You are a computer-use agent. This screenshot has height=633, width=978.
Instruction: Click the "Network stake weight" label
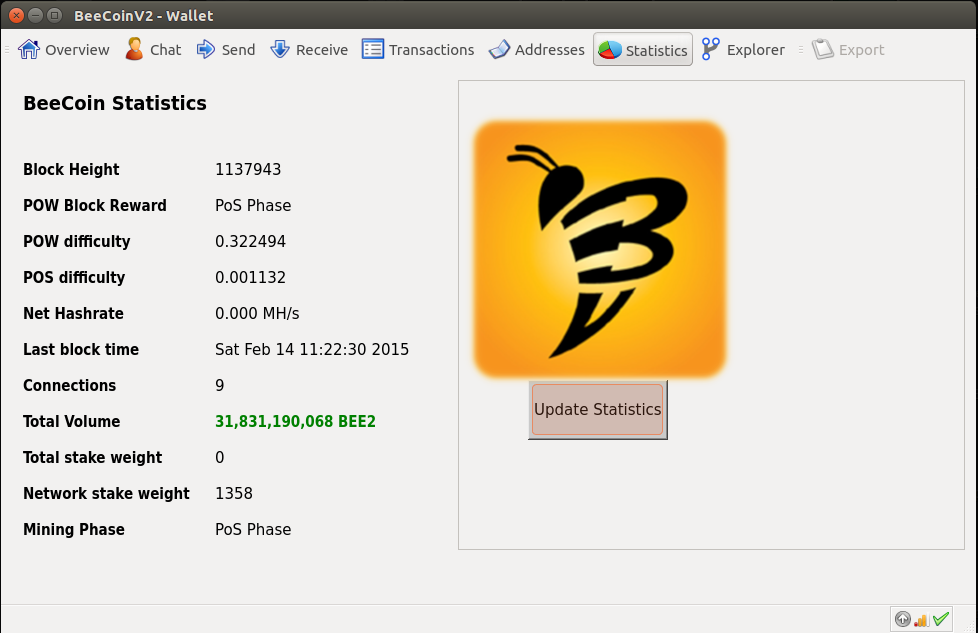(107, 494)
